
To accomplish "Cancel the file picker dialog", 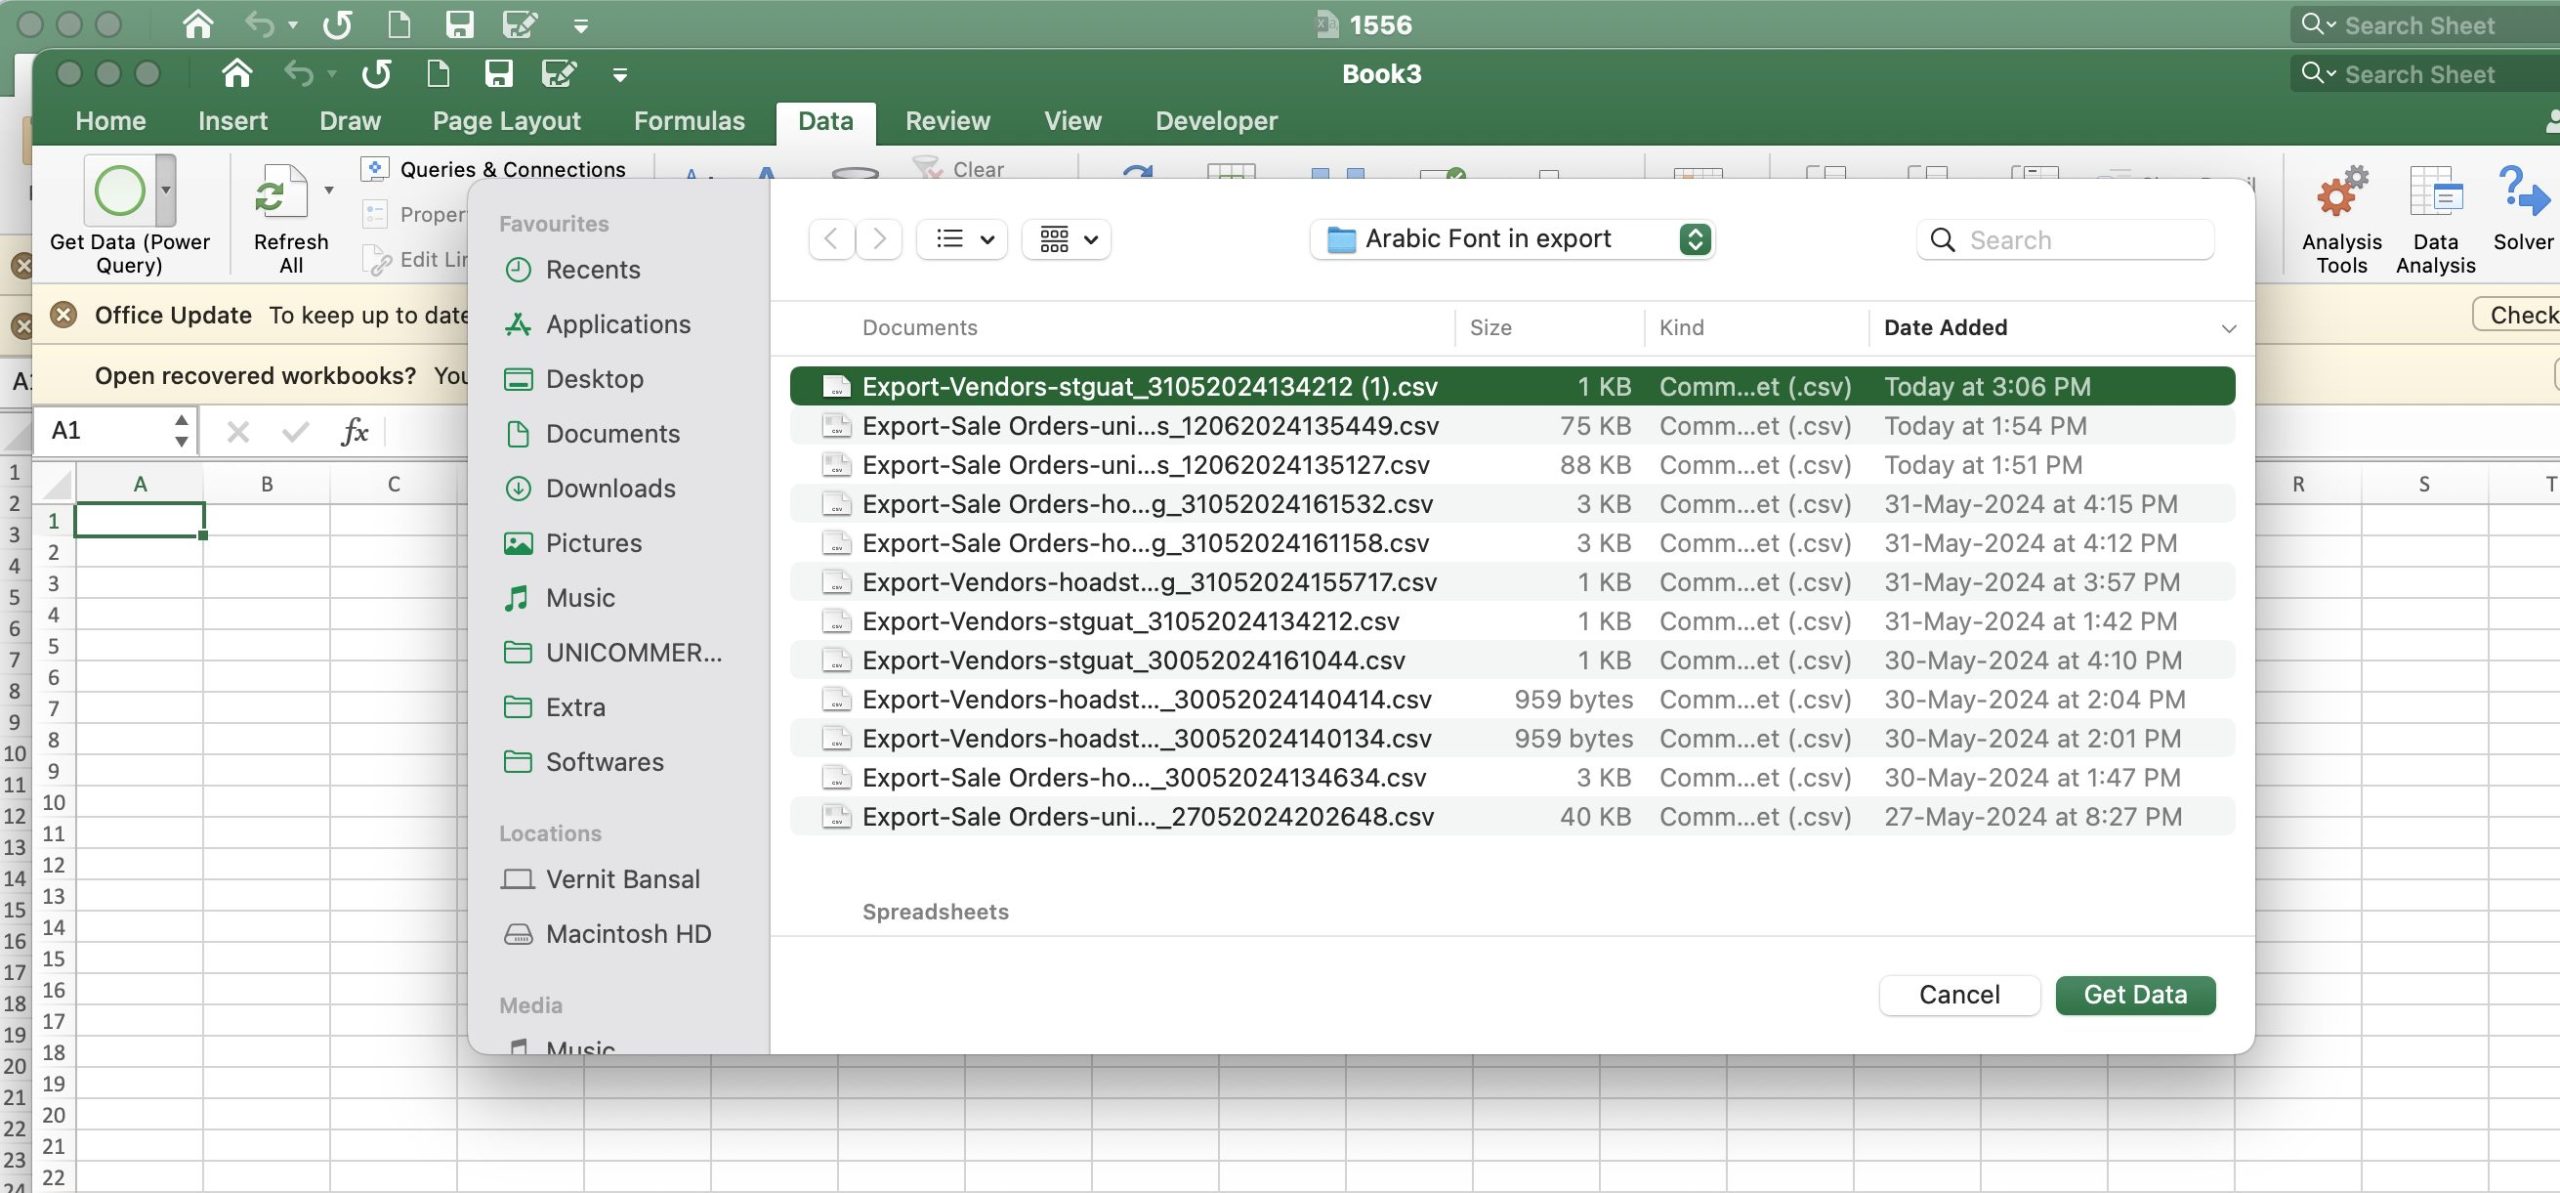I will 1958,995.
